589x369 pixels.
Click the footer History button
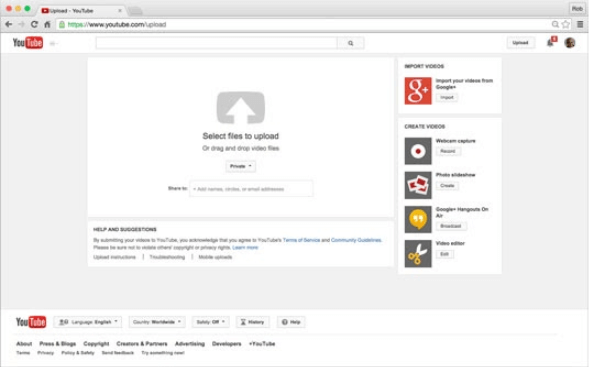point(252,322)
